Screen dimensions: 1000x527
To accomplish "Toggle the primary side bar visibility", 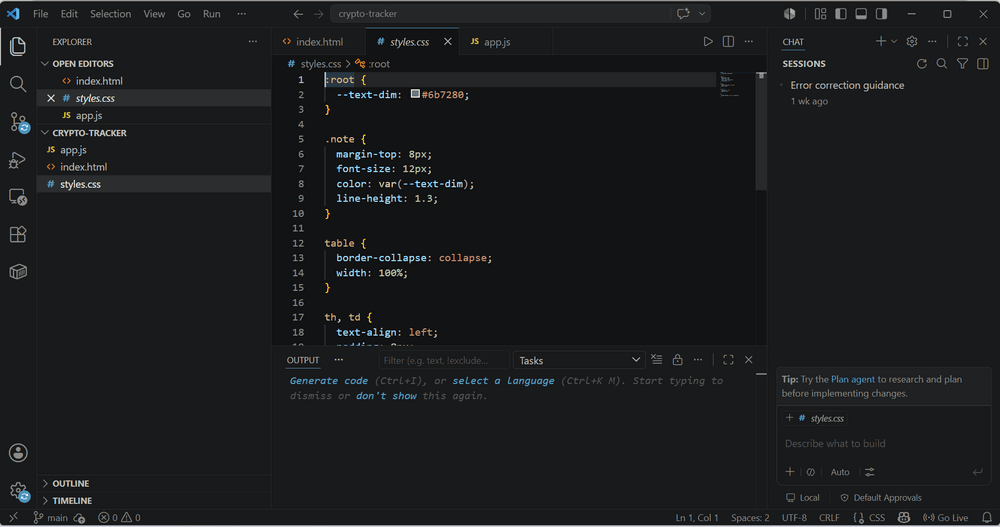I will pyautogui.click(x=841, y=13).
